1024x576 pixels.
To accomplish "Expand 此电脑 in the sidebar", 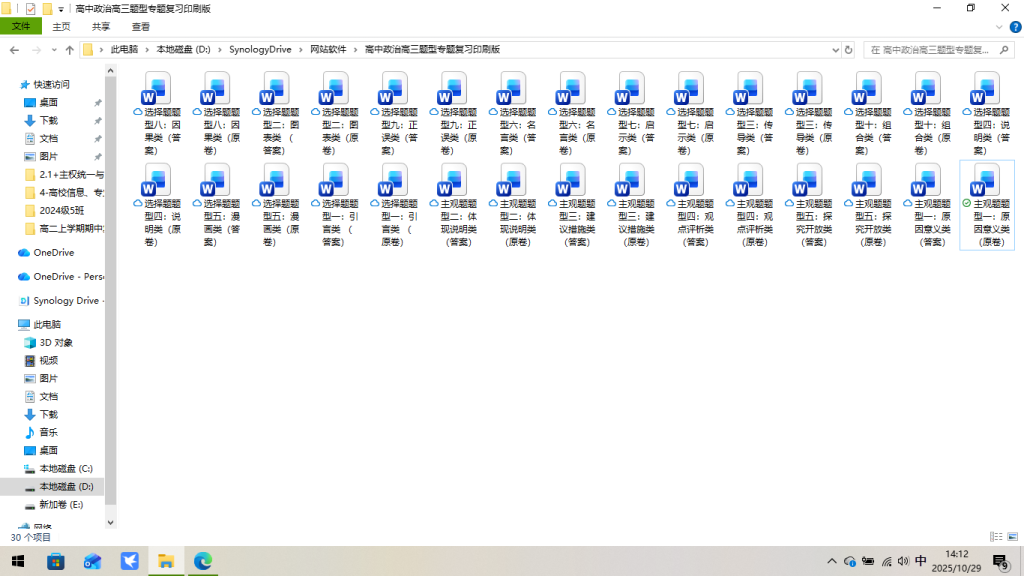I will point(17,322).
